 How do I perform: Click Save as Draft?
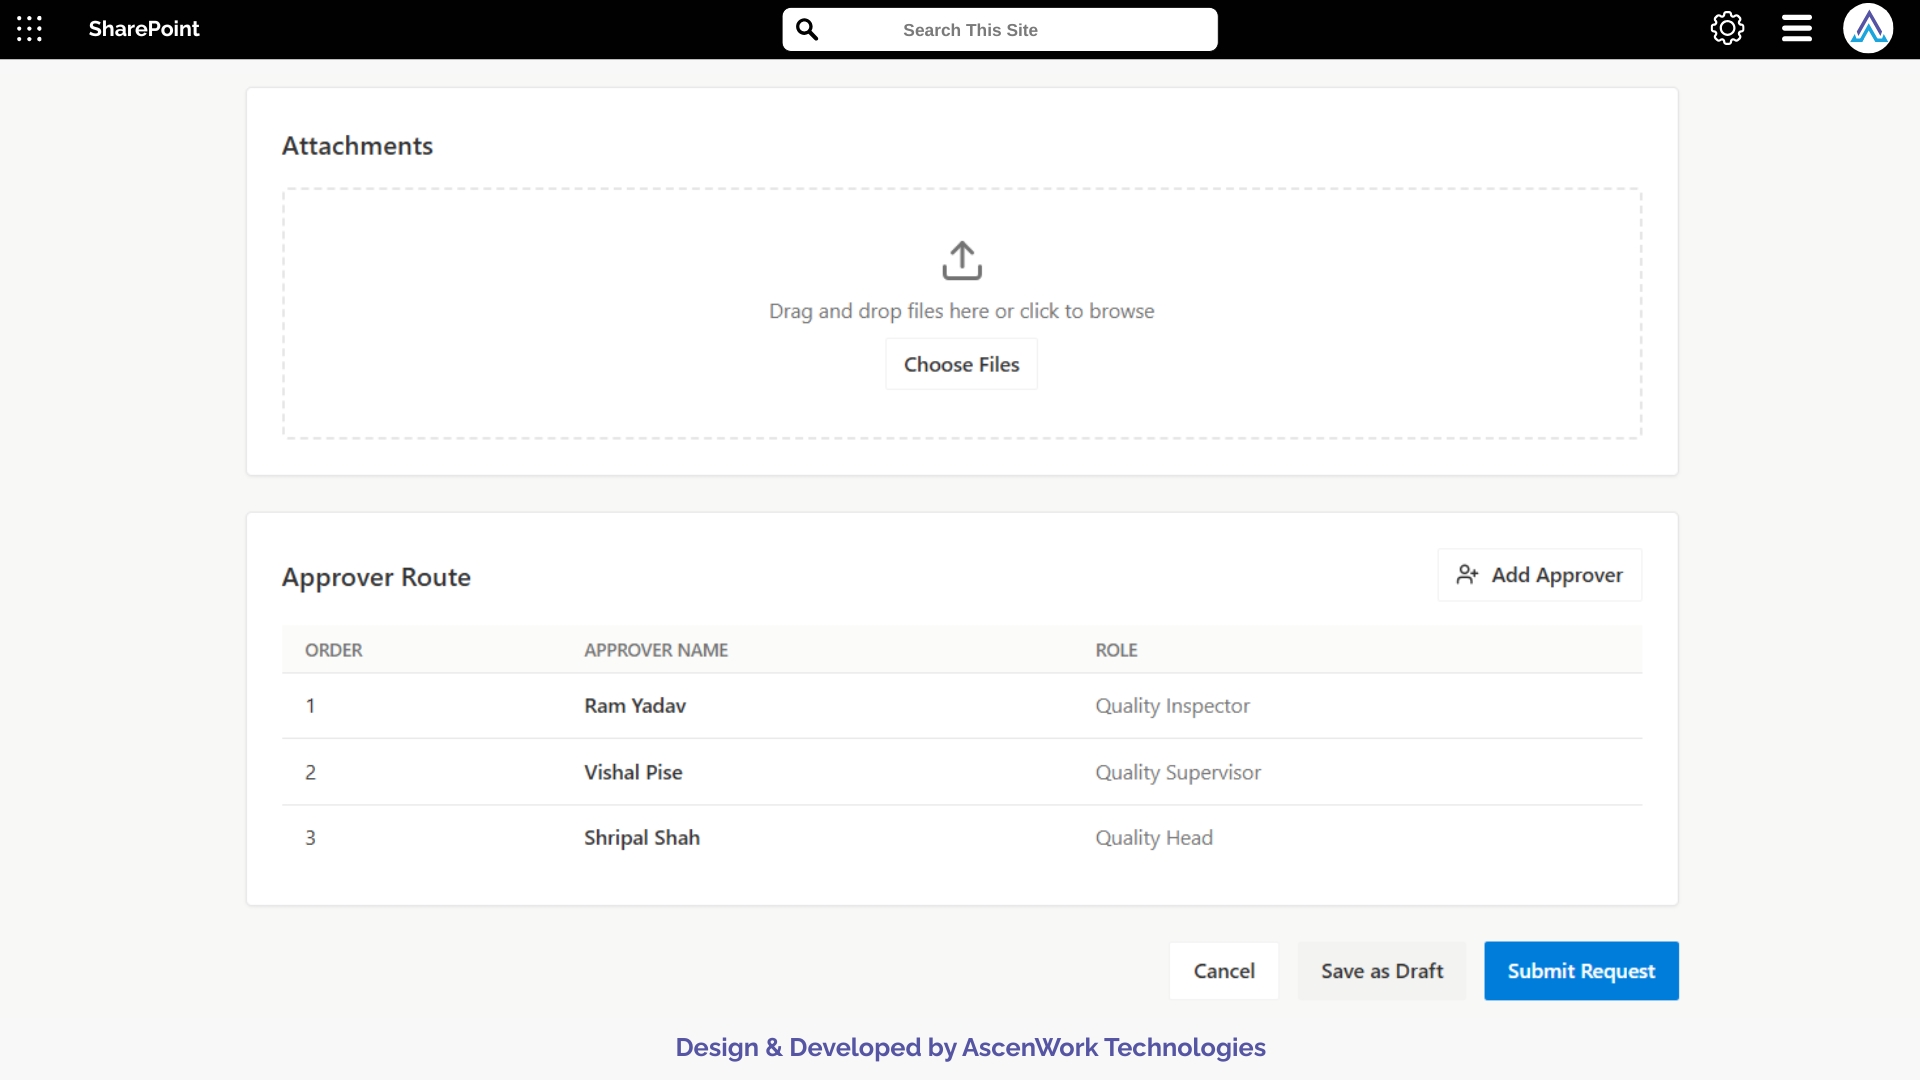pyautogui.click(x=1380, y=970)
